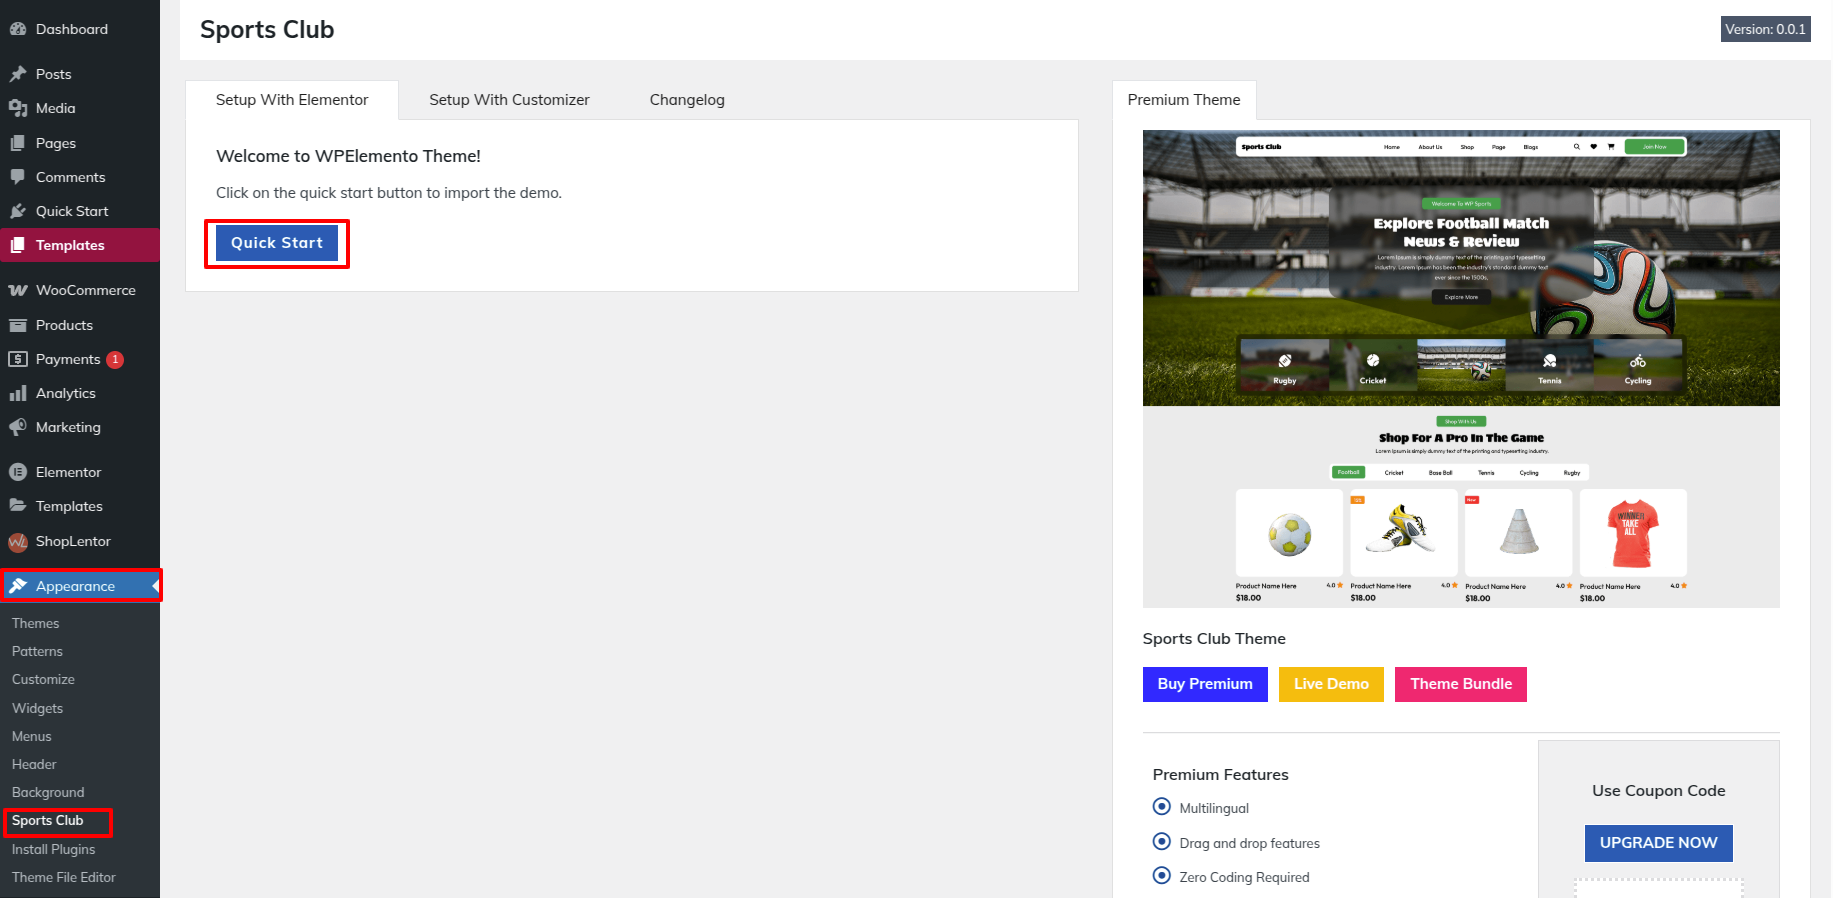Switch to Setup With Elementor tab

coord(292,100)
